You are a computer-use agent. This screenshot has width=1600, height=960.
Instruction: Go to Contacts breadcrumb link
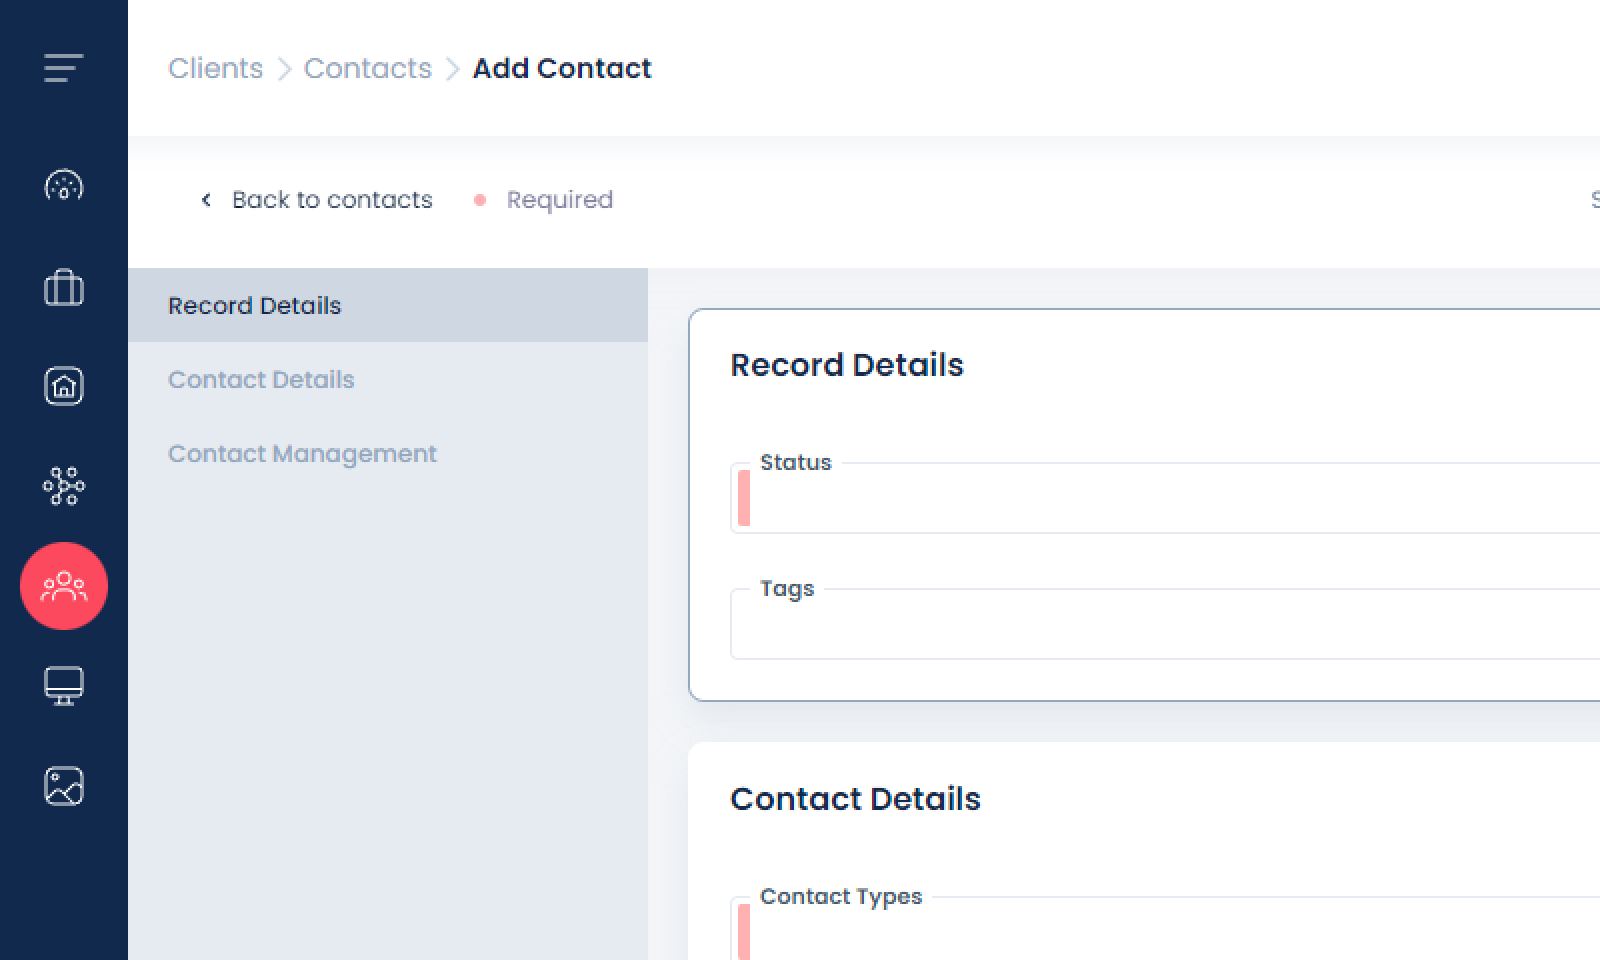coord(367,68)
